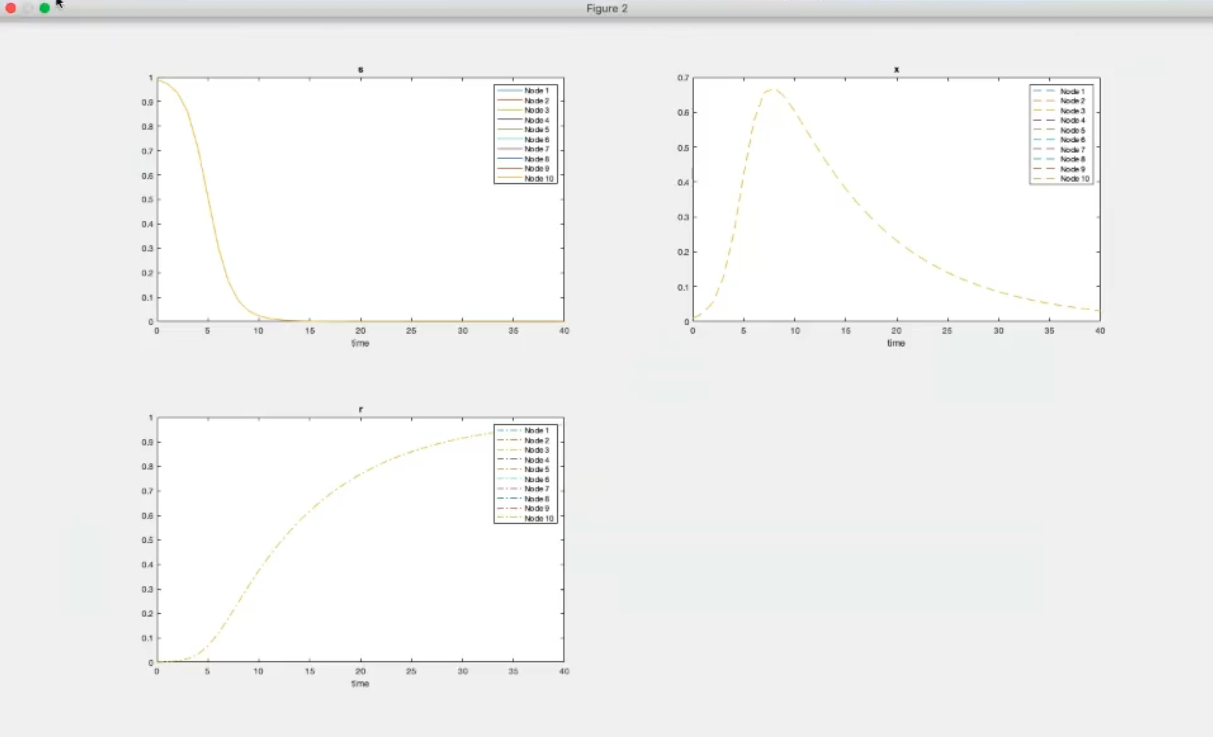Click the "time" axis label under the r plot
This screenshot has height=737, width=1213.
(360, 683)
